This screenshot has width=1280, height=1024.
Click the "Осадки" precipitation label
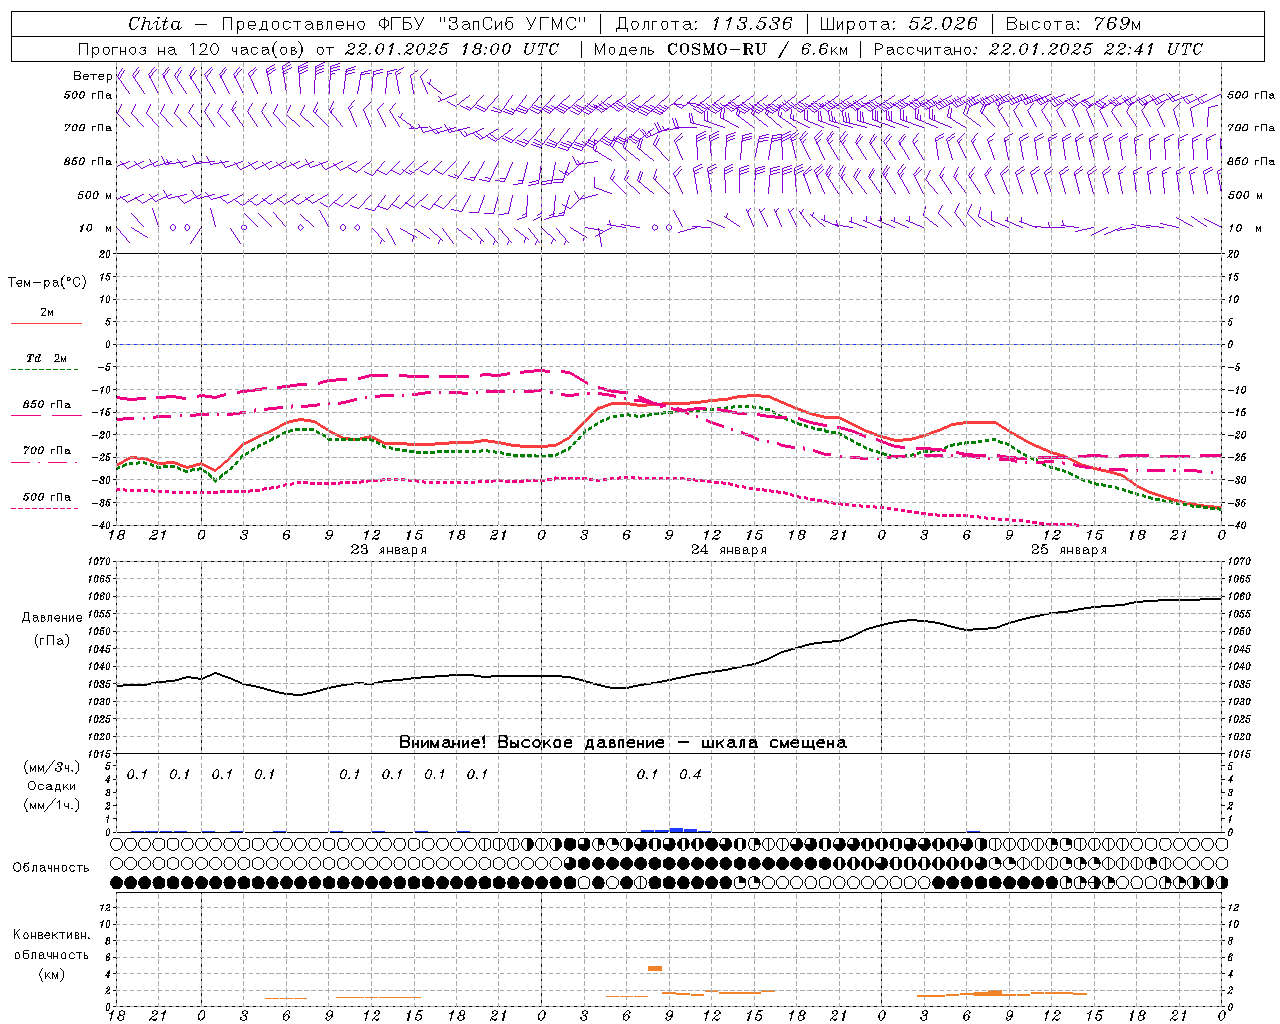(x=51, y=786)
